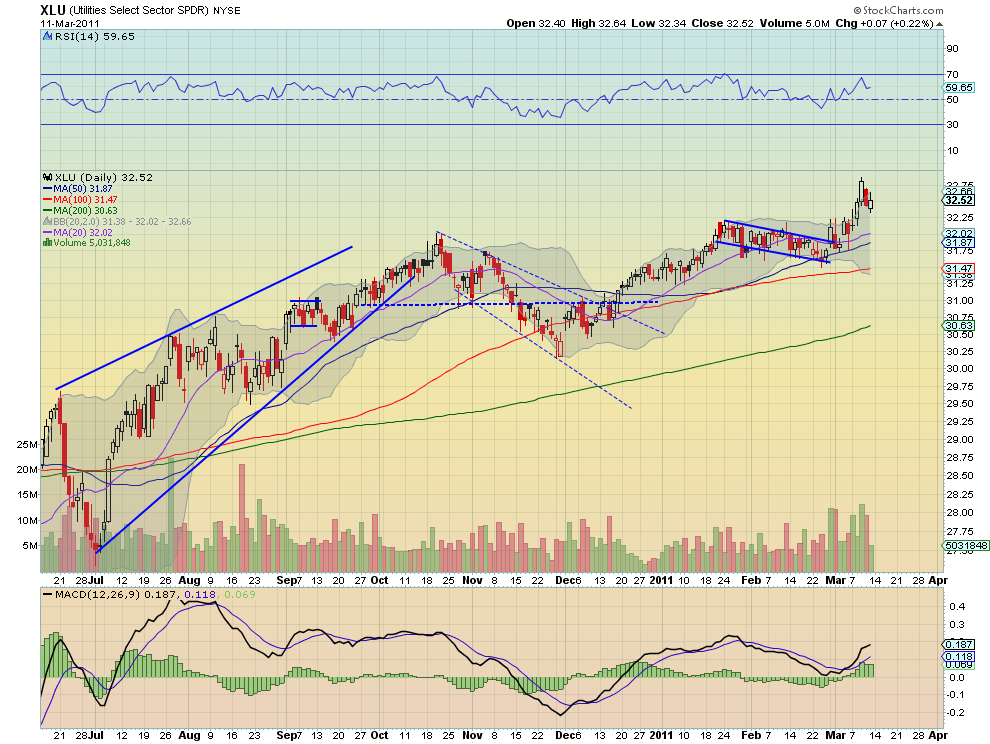Screen dimensions: 990x744
Task: Click the candlestick icon beside XLU (Daily)
Action: tap(47, 177)
